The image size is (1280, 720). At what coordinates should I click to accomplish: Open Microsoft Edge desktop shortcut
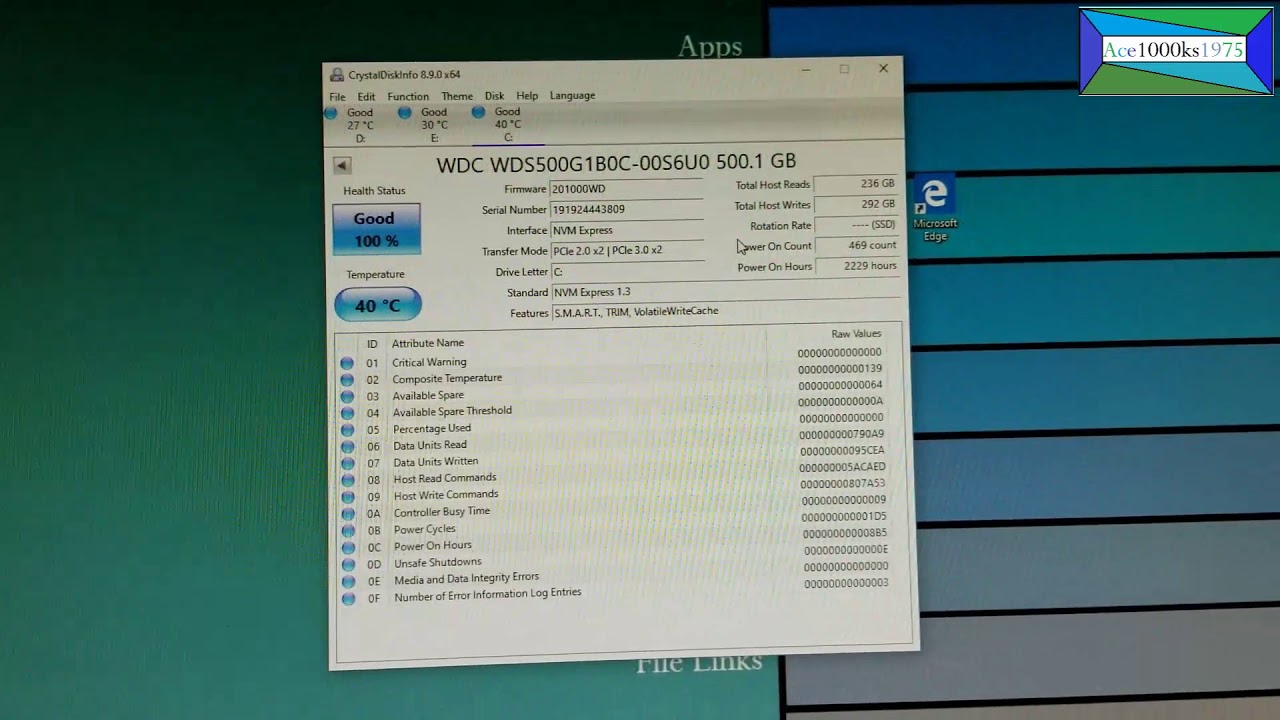935,208
